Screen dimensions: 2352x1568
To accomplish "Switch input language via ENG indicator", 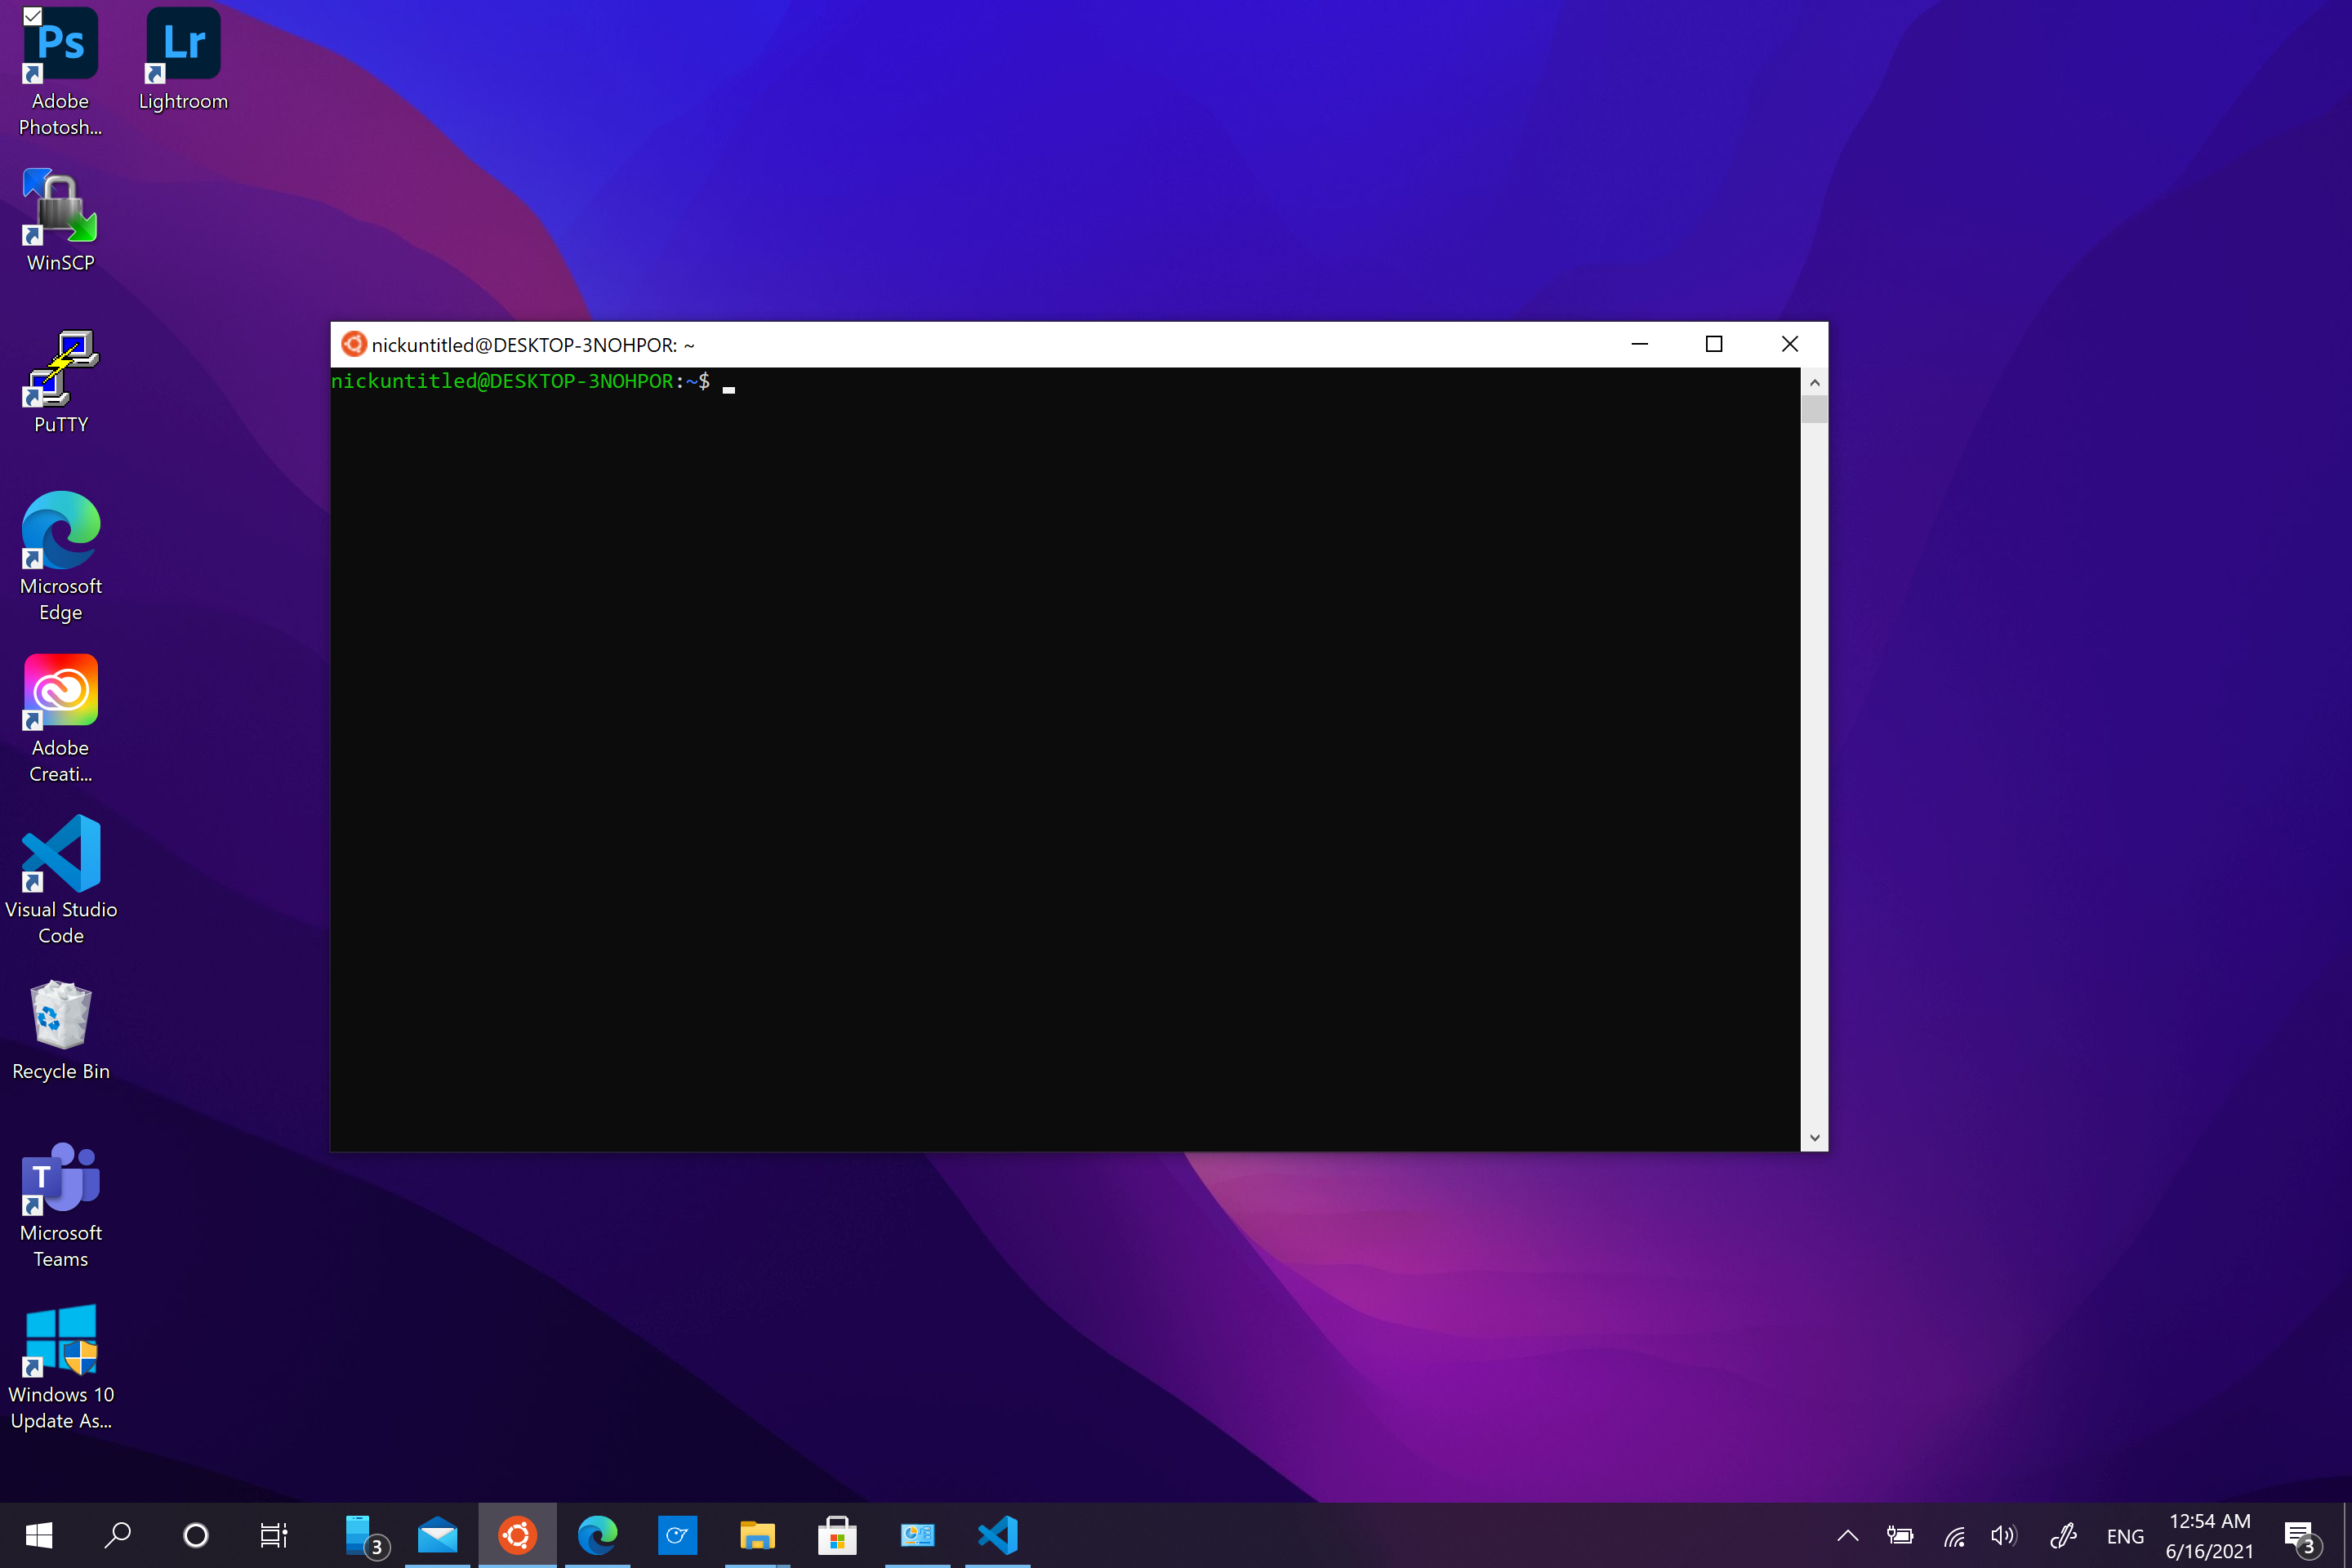I will (x=2125, y=1537).
